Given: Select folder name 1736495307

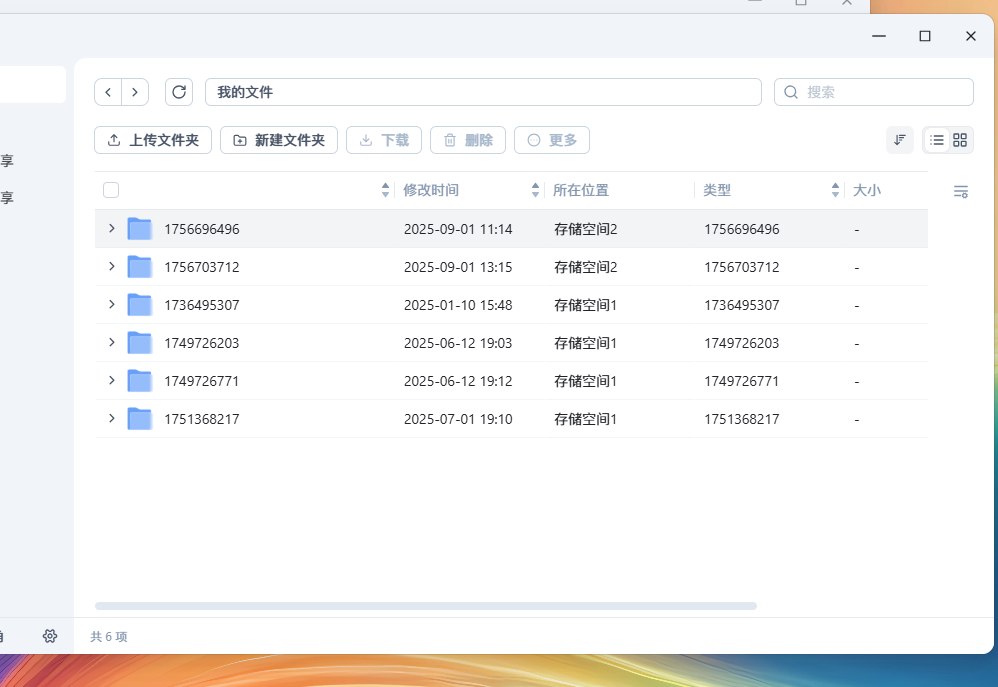Looking at the screenshot, I should [202, 306].
